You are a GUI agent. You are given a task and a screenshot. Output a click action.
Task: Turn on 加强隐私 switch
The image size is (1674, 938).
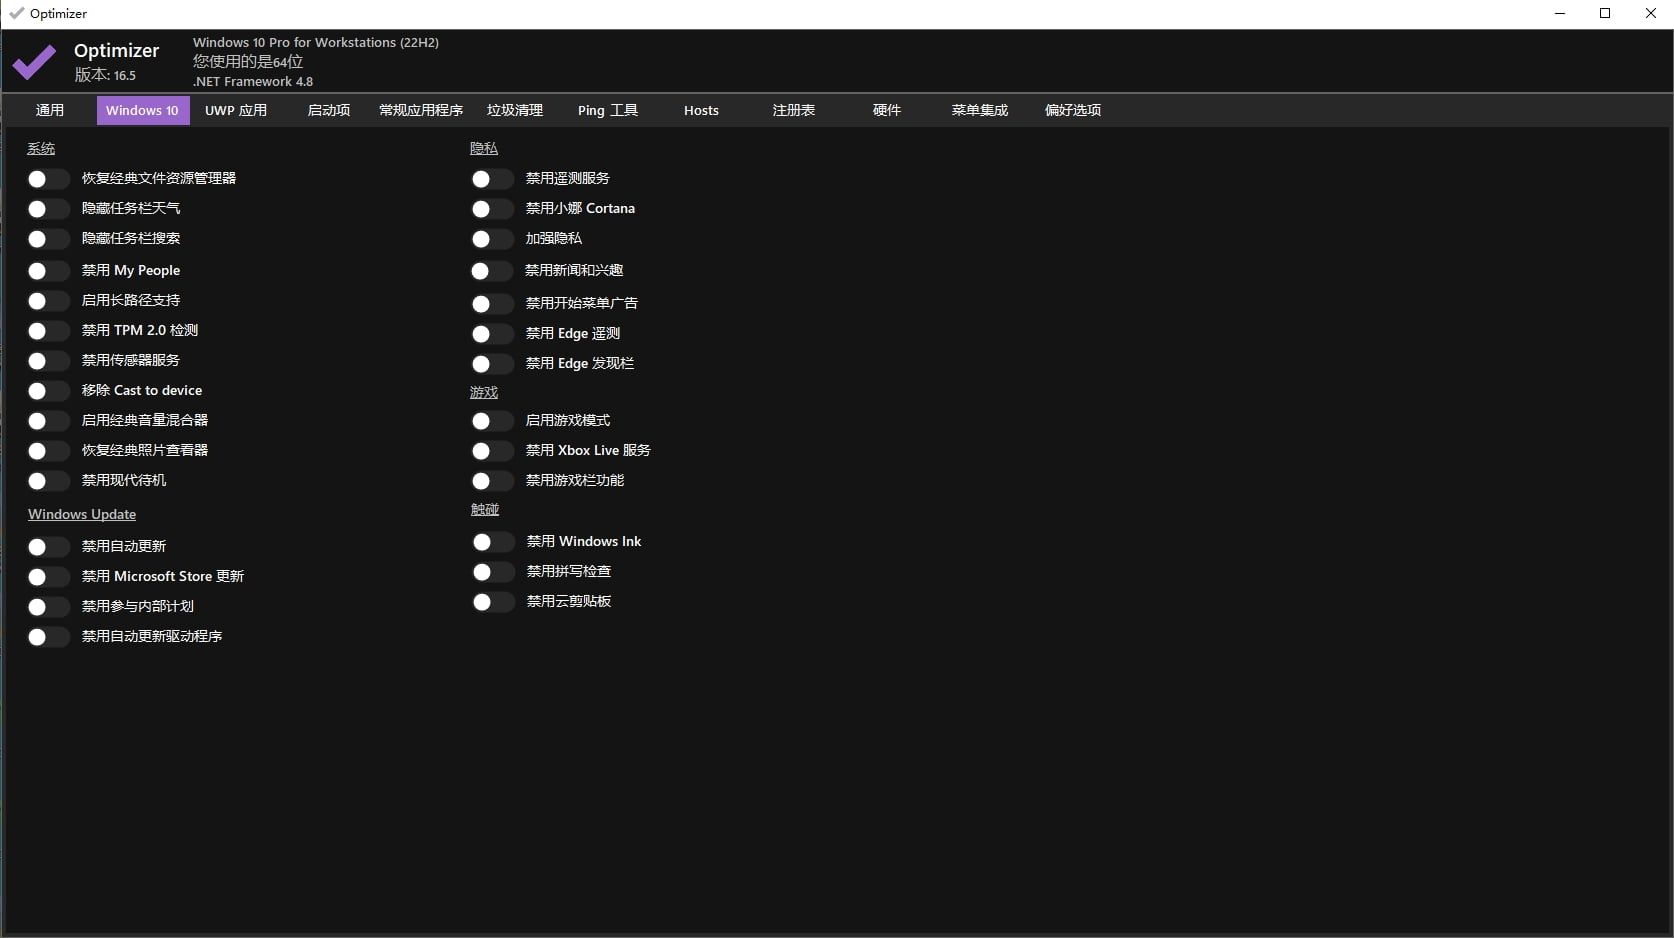click(x=491, y=239)
